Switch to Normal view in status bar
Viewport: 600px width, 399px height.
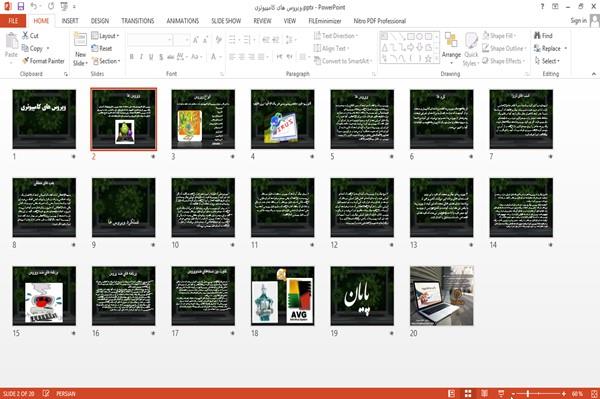coord(452,394)
